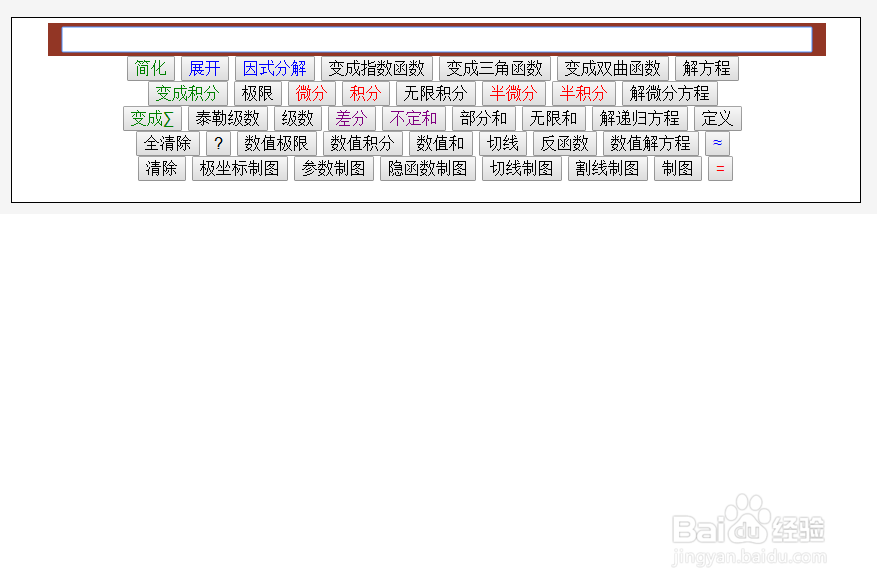Click the 部分和 button
877x588 pixels.
pos(484,119)
